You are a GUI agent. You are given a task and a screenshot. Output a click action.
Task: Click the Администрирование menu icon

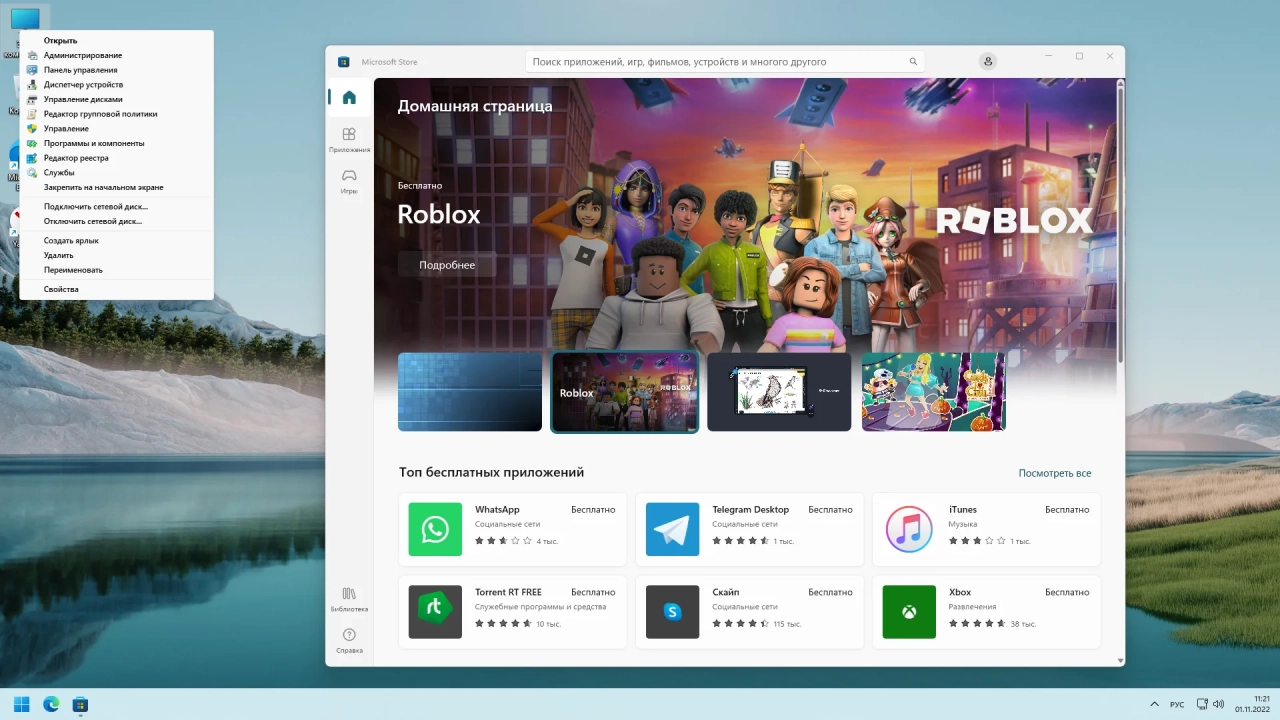tap(32, 55)
